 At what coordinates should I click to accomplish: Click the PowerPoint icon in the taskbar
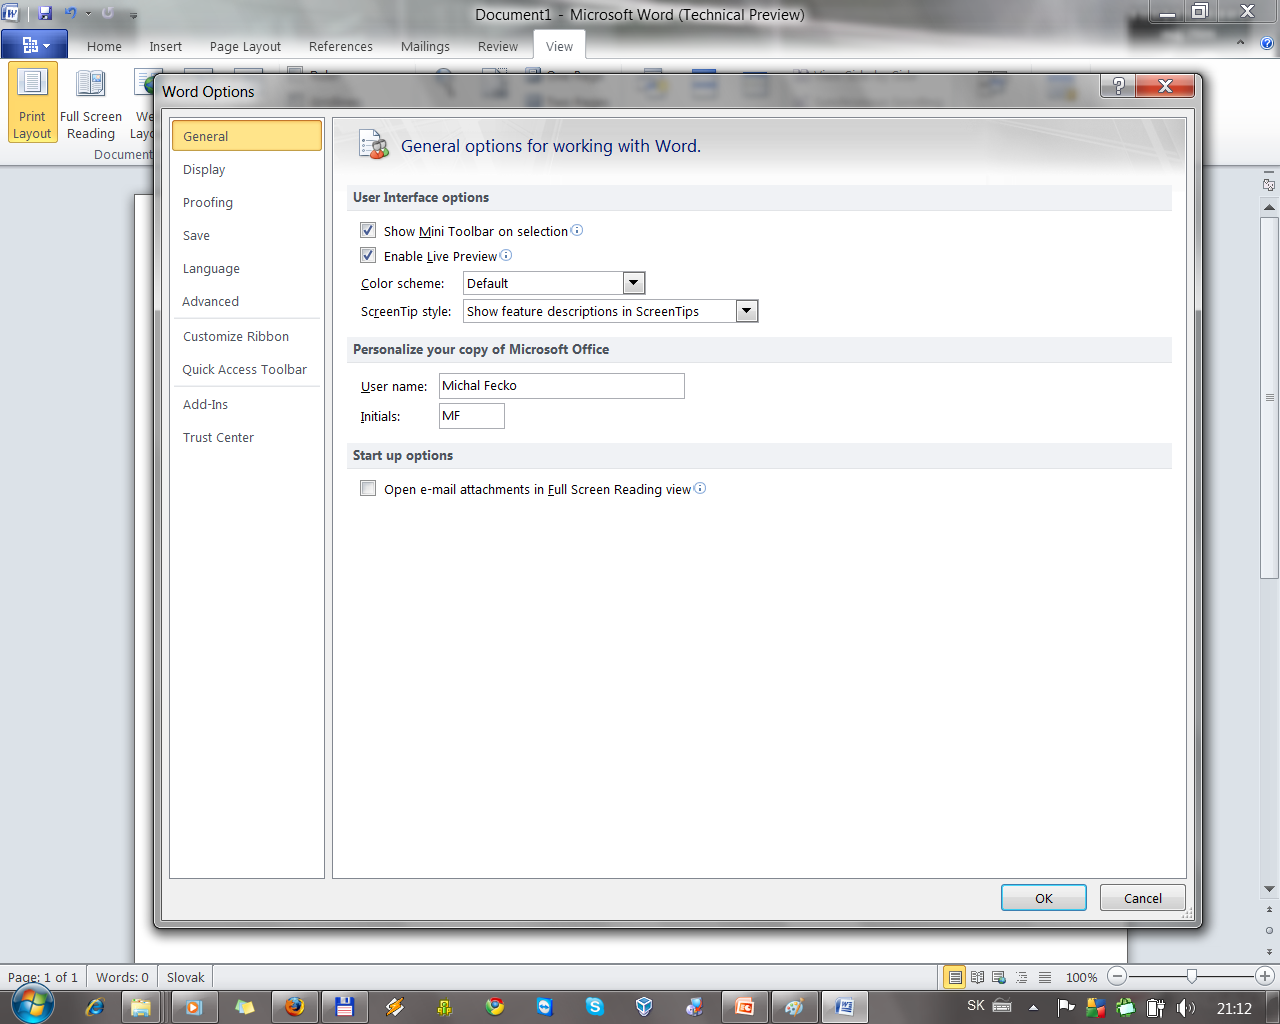pyautogui.click(x=745, y=1007)
